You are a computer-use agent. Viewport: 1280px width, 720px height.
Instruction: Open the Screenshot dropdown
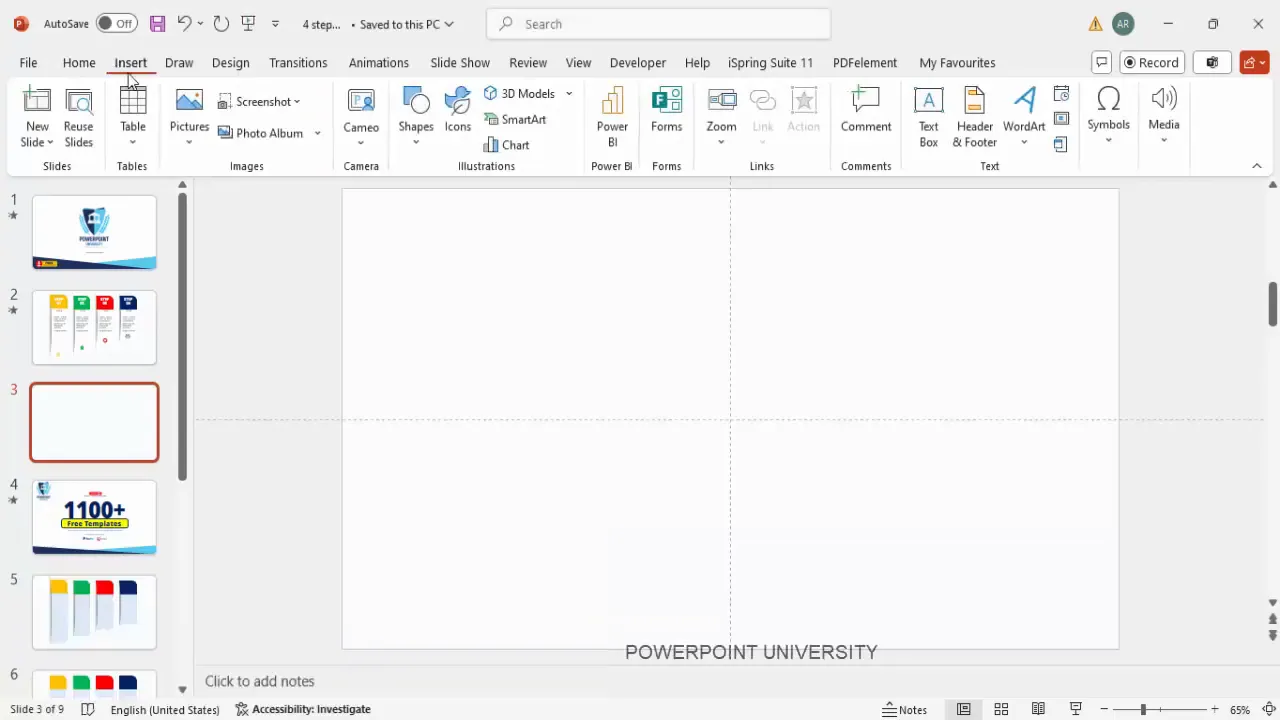coord(295,101)
